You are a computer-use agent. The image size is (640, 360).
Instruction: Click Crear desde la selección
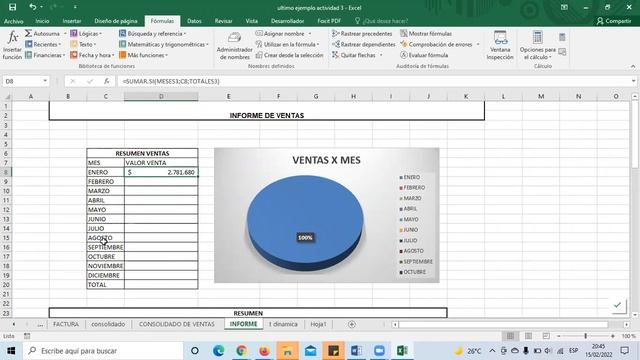tap(289, 55)
